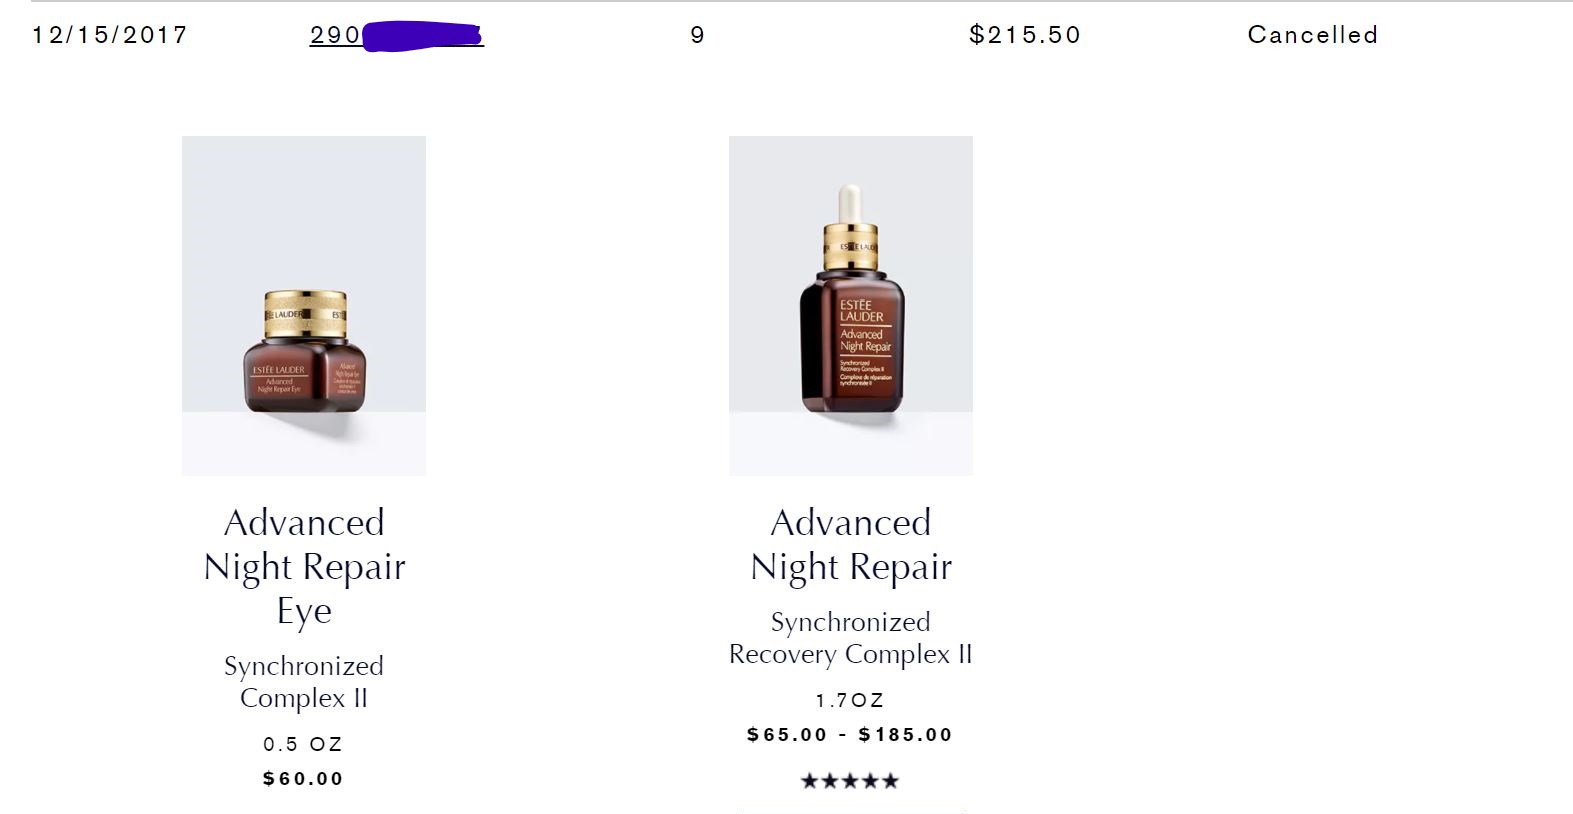Click the fifth star in the rating
Screen dimensions: 1573x814
coord(890,781)
